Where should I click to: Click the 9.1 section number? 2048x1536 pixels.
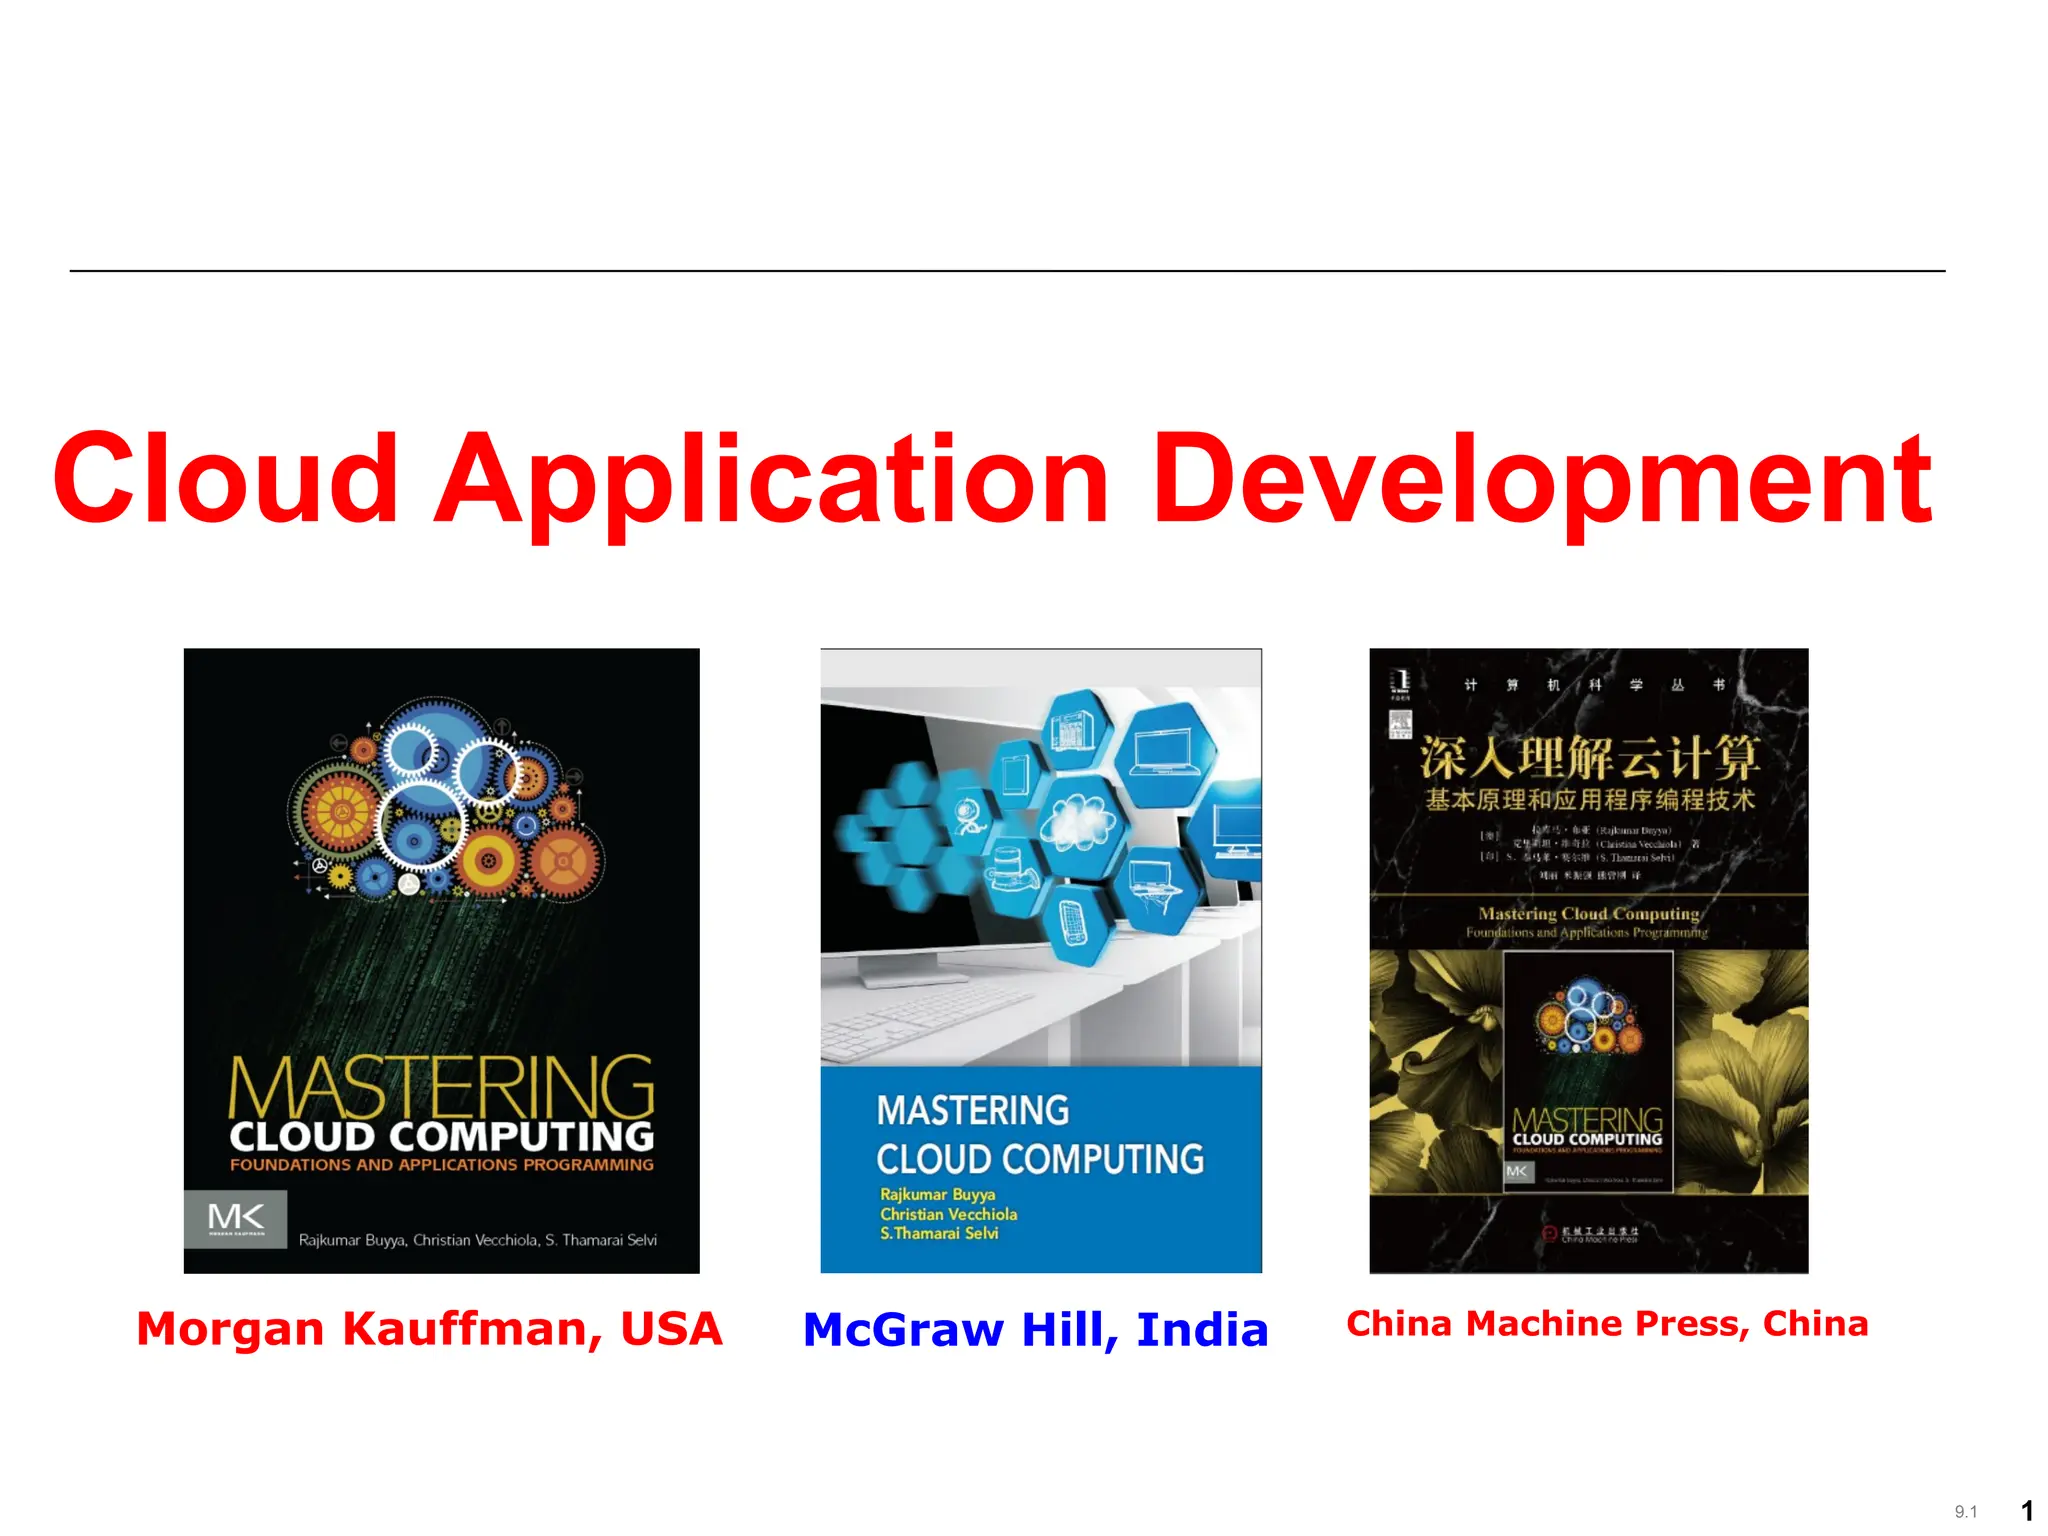pyautogui.click(x=1966, y=1512)
